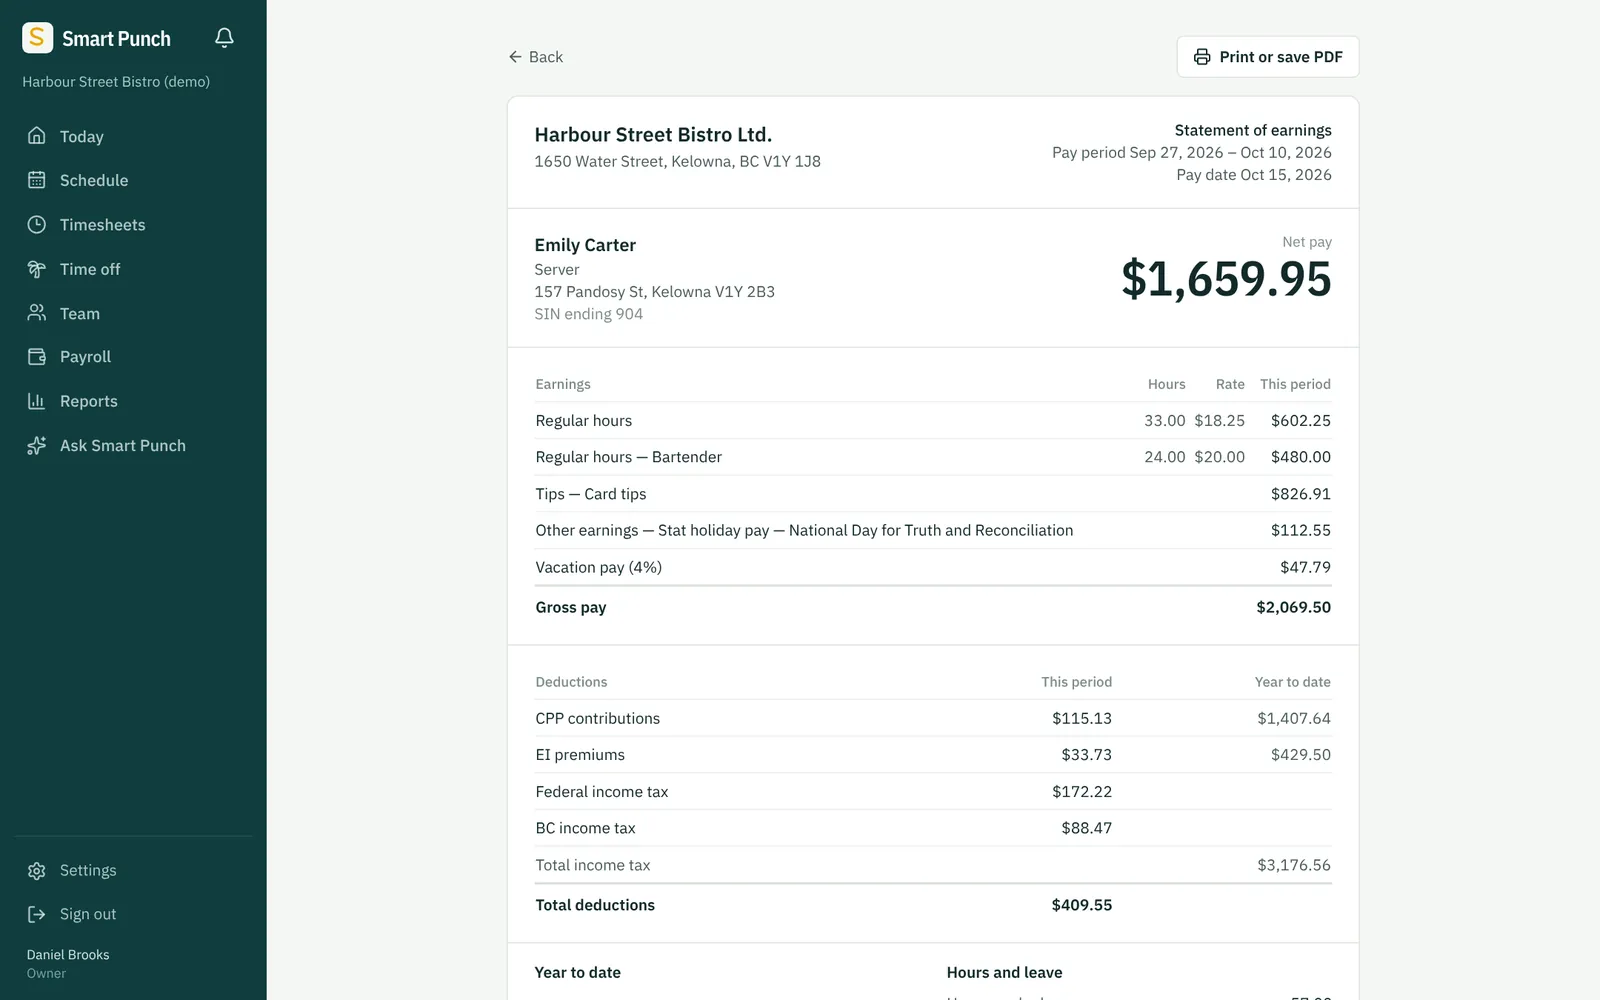This screenshot has width=1600, height=1000.
Task: Click the Federal income tax $172.22 amount
Action: point(1081,791)
